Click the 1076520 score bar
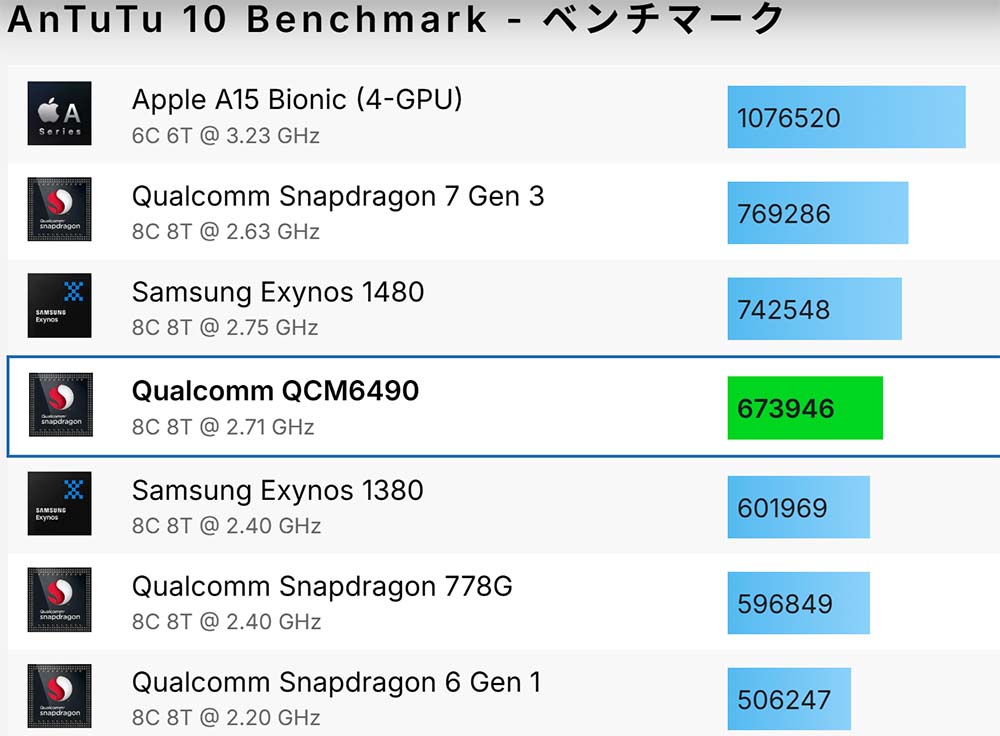Image resolution: width=1000 pixels, height=736 pixels. [846, 117]
